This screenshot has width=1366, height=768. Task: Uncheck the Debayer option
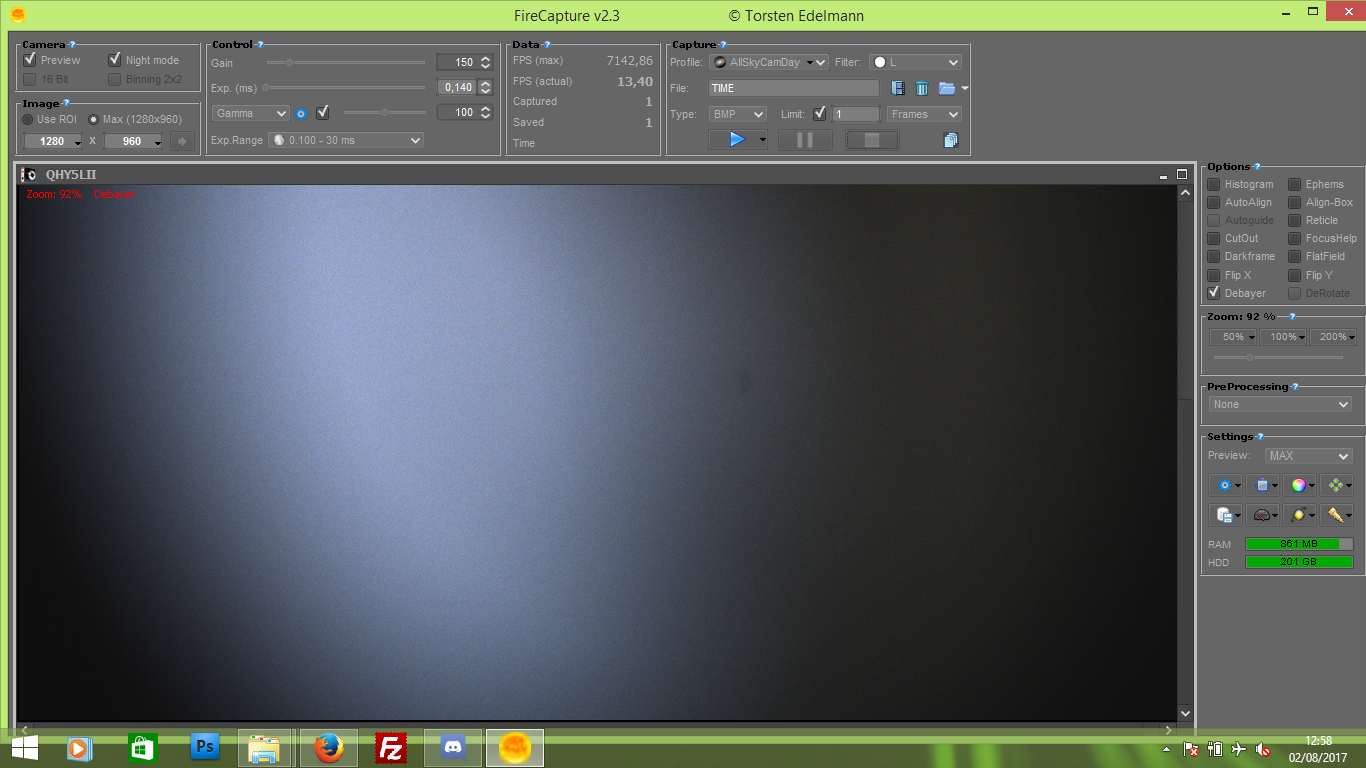point(1214,293)
